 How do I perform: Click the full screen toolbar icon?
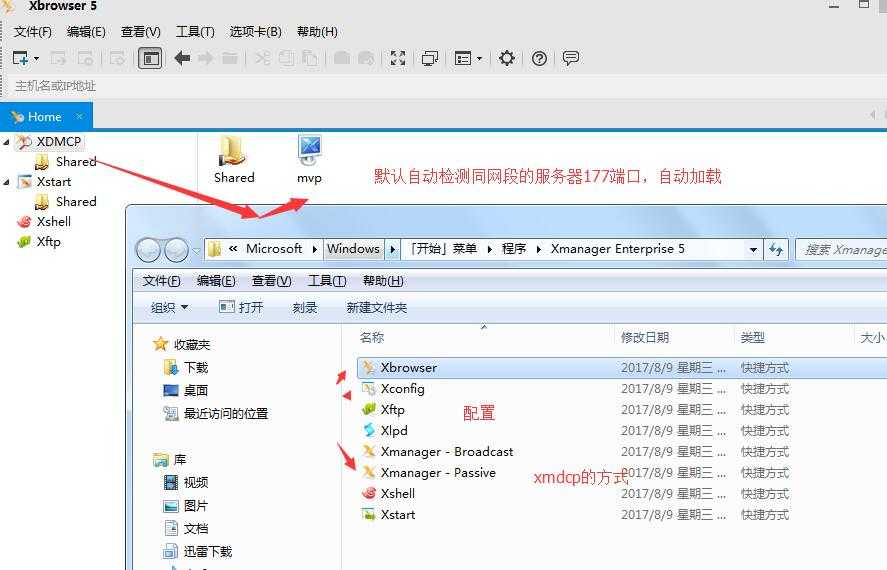point(398,58)
